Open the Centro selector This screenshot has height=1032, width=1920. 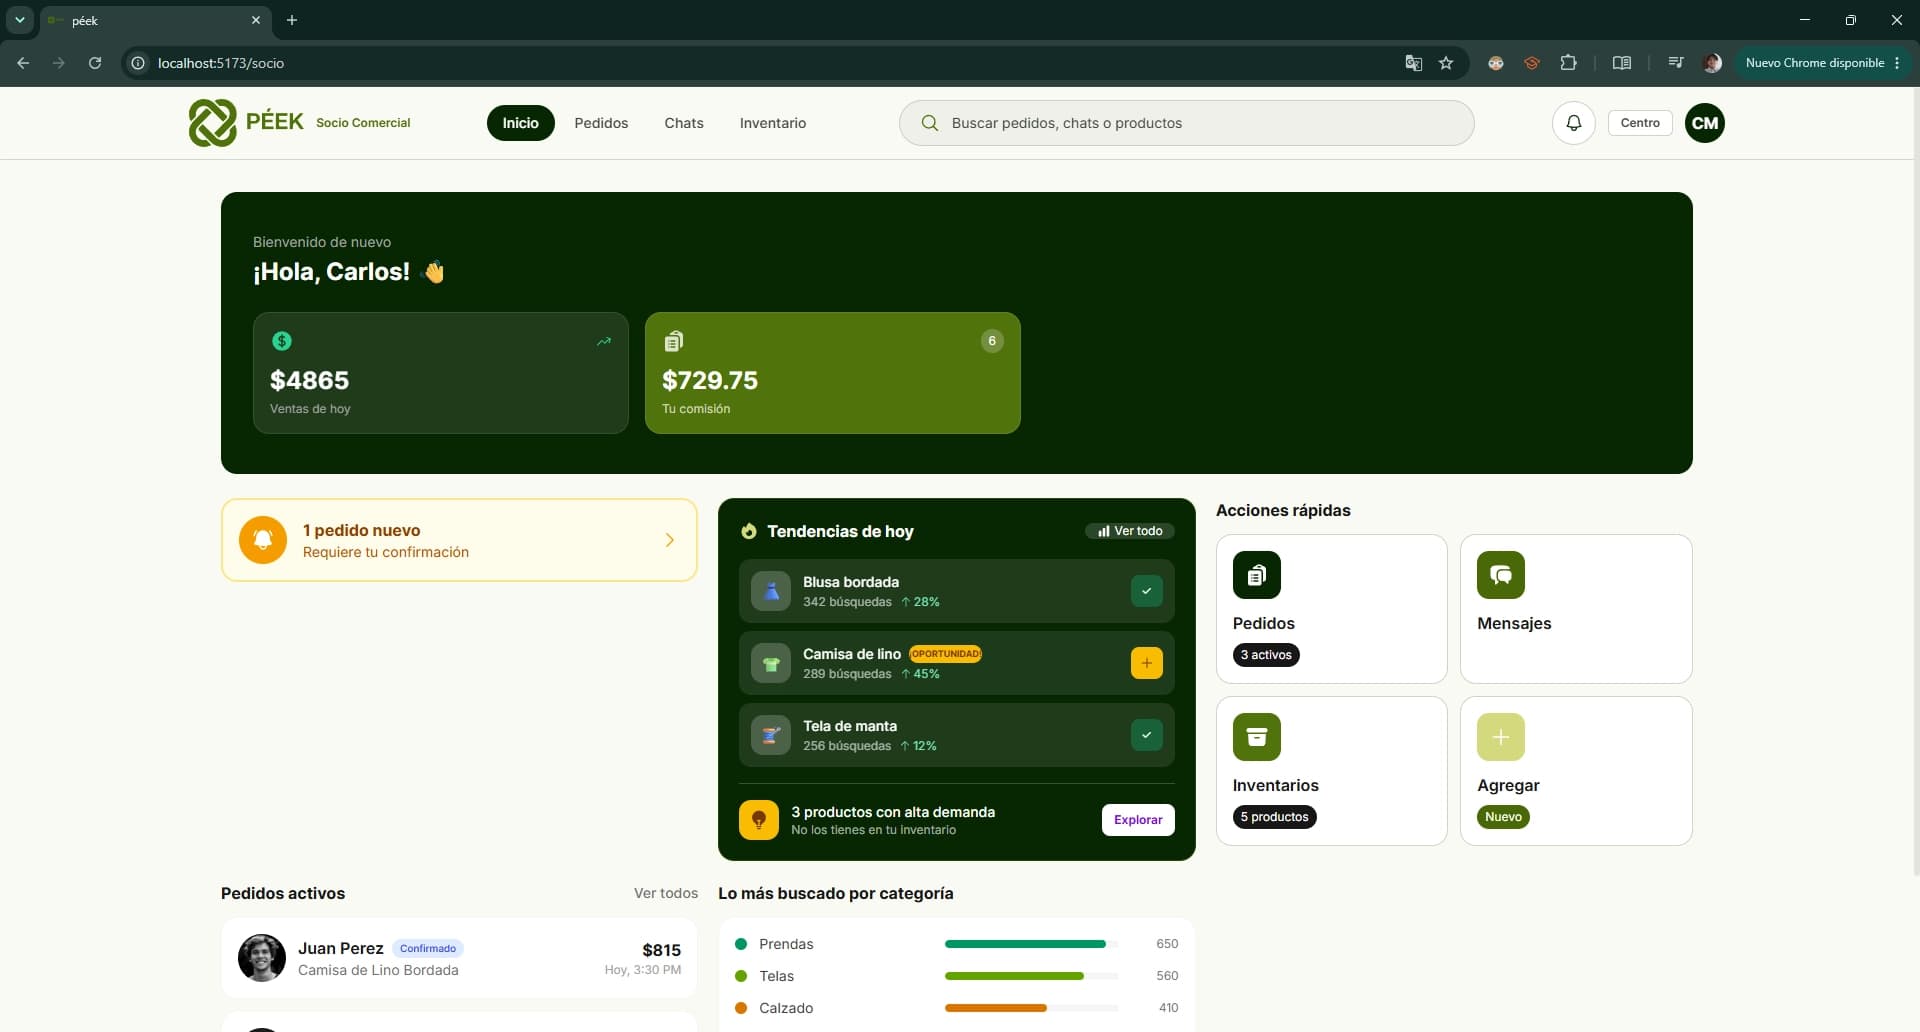pos(1640,123)
